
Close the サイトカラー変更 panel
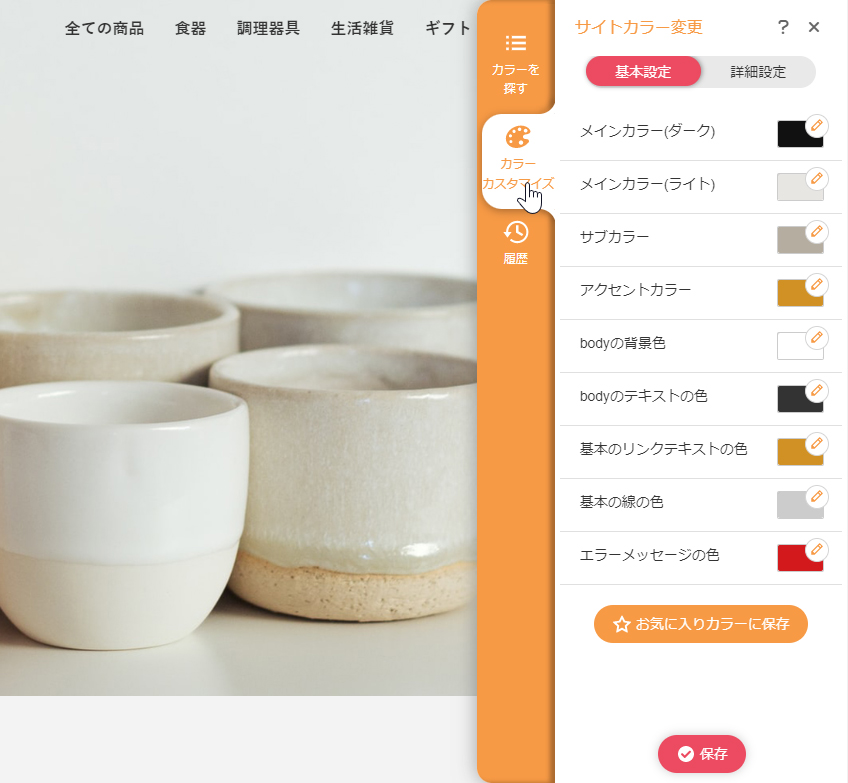point(814,27)
